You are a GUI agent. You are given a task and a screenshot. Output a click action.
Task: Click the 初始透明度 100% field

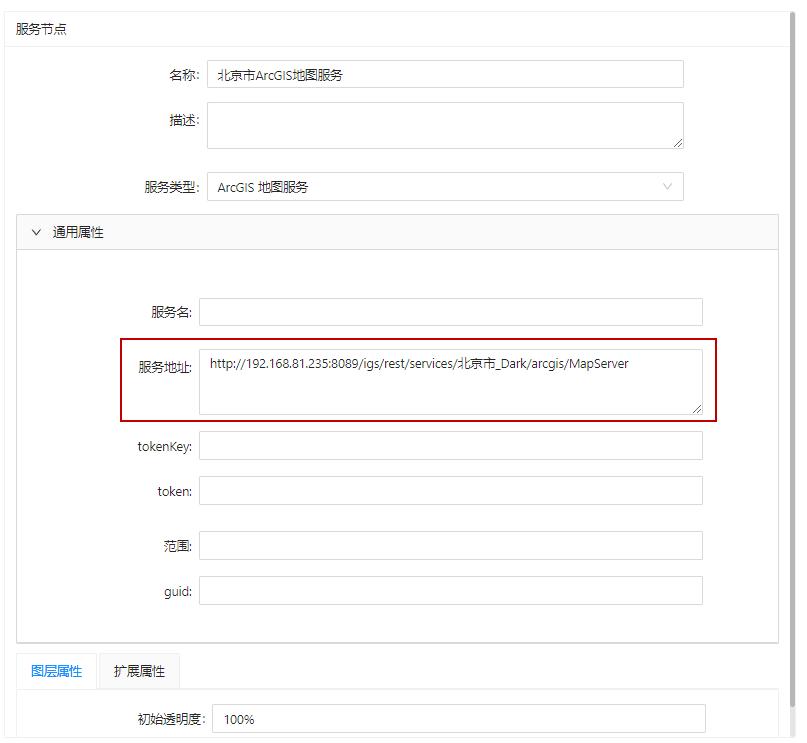[459, 719]
